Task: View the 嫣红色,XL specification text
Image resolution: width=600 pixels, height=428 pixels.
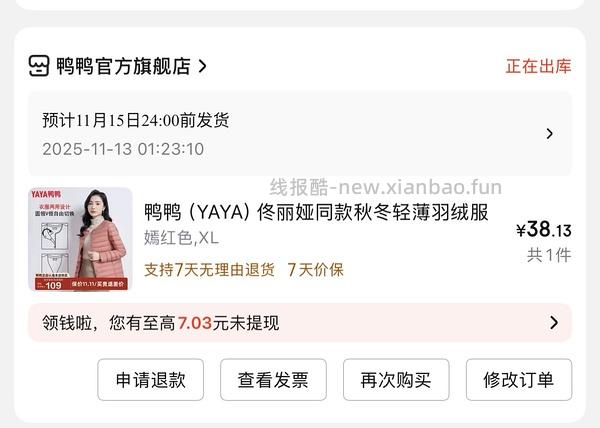Action: pyautogui.click(x=181, y=238)
